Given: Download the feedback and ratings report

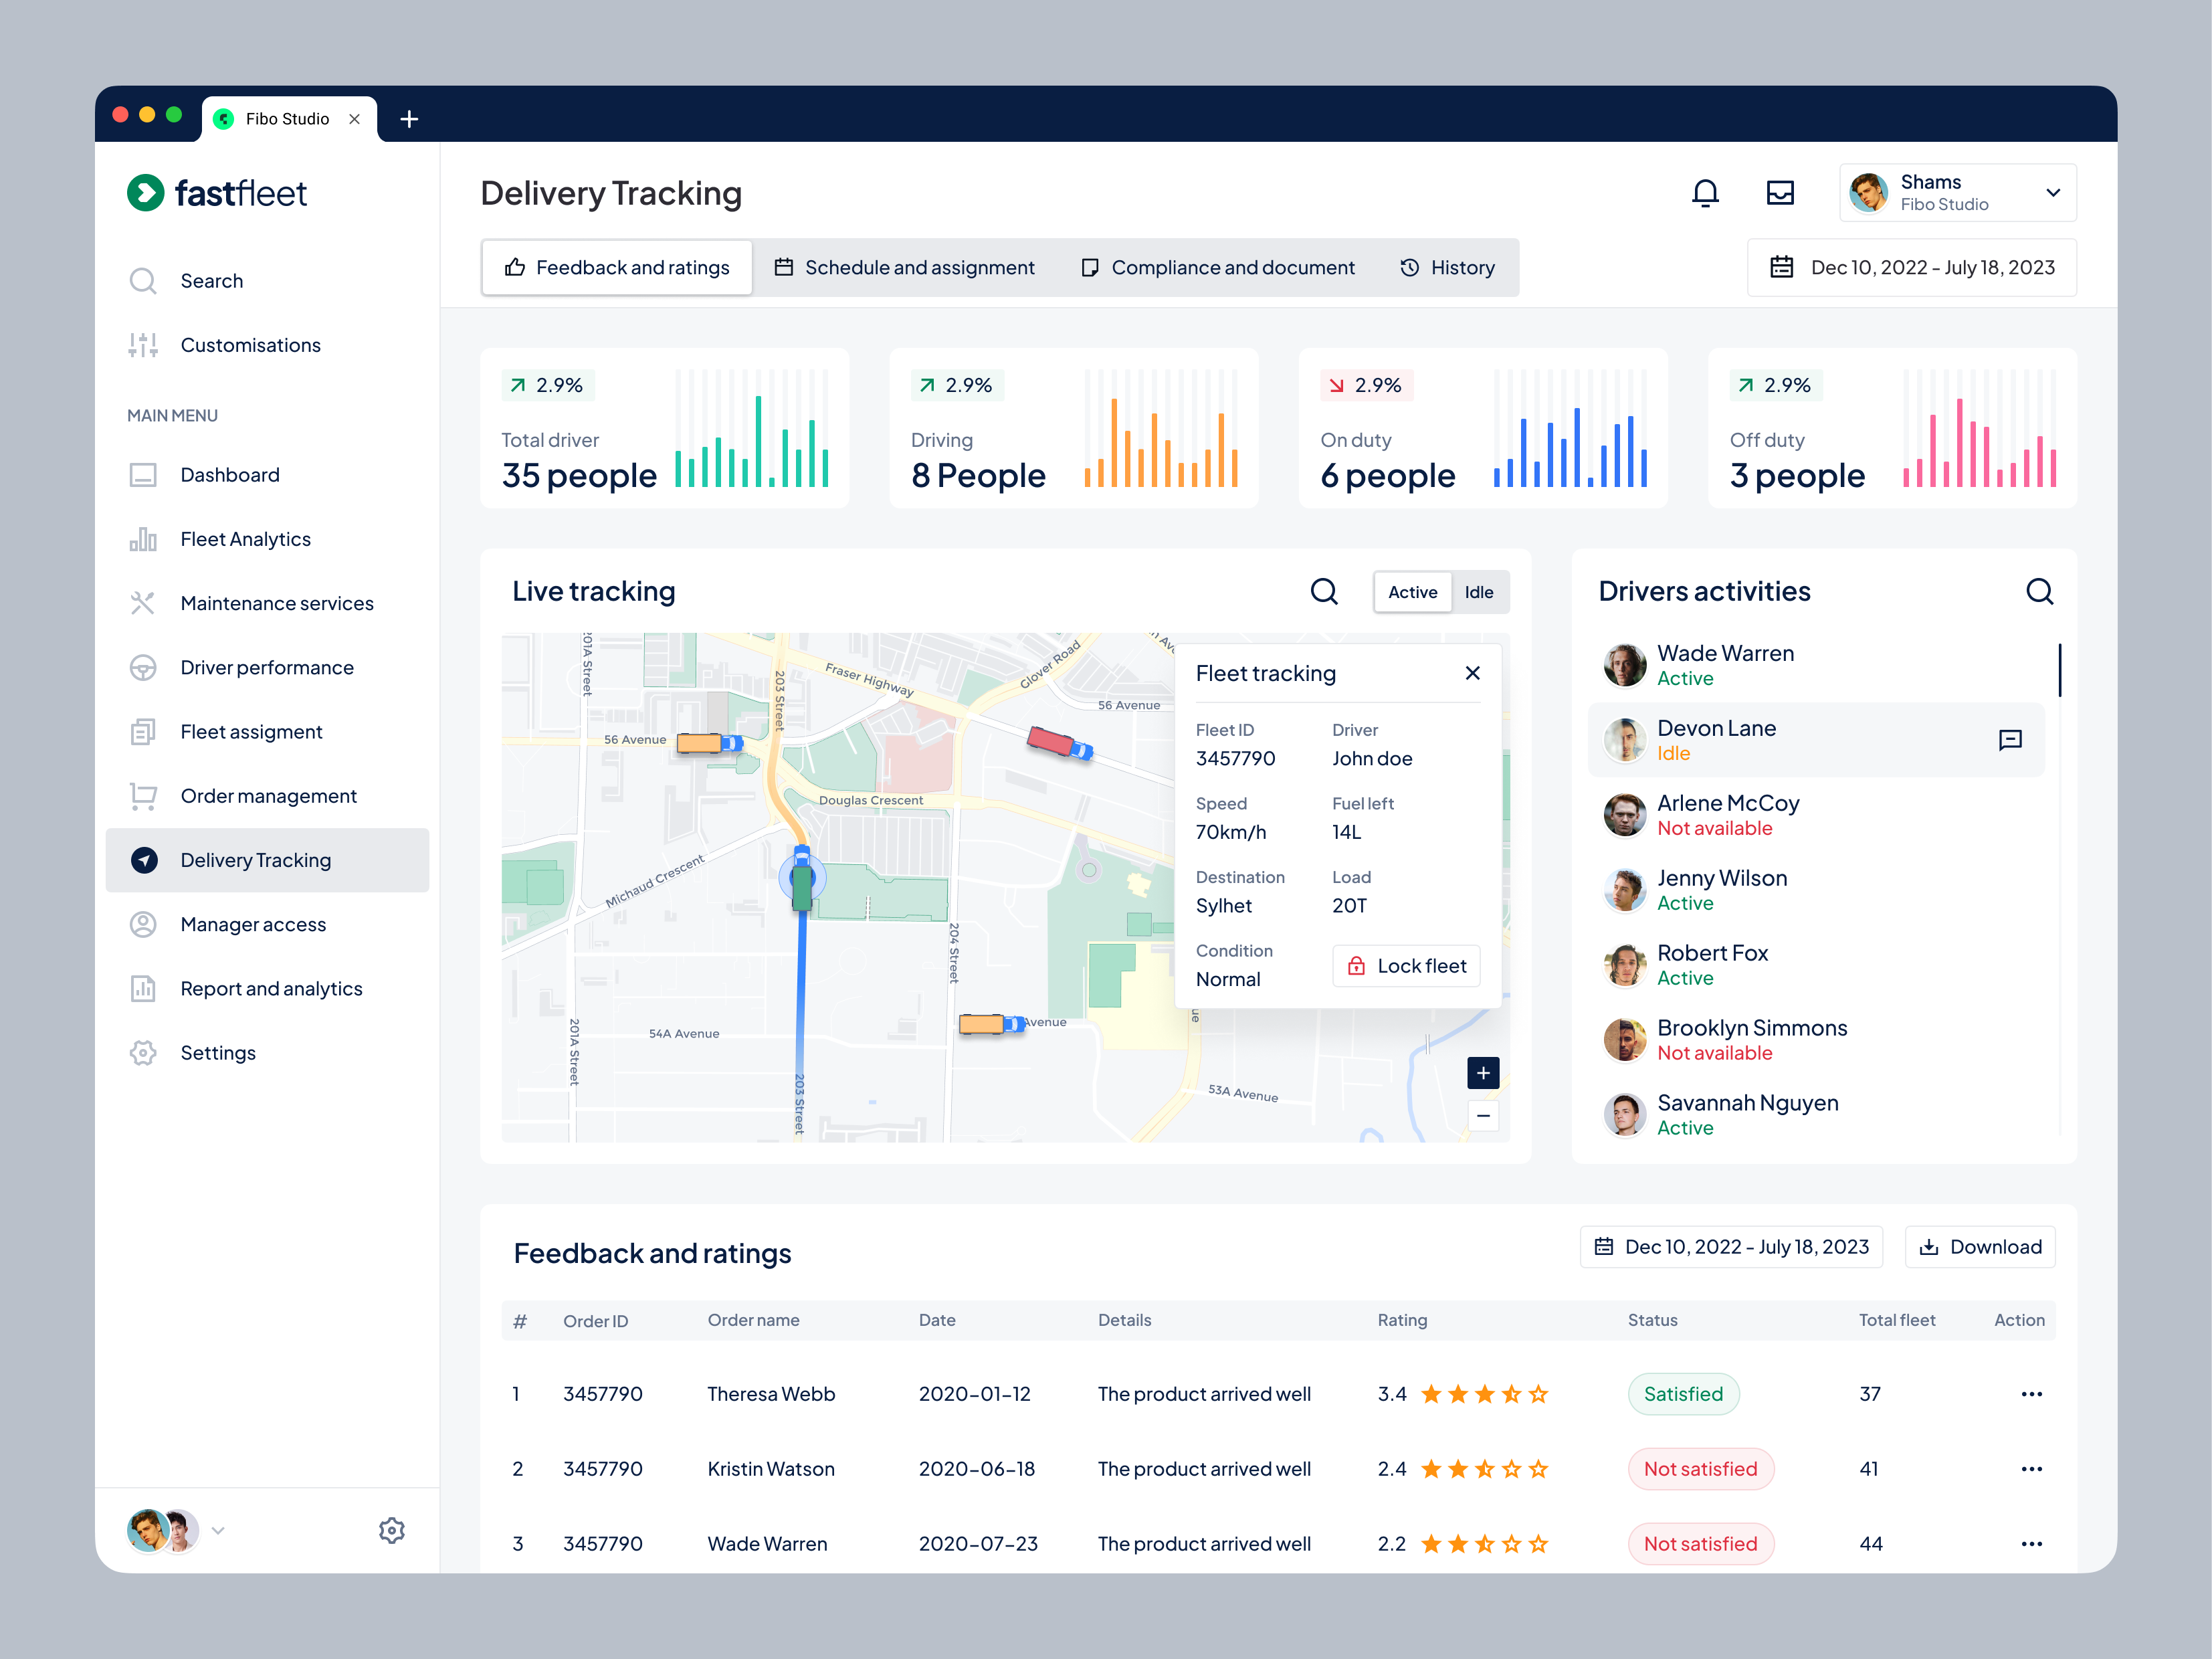Looking at the screenshot, I should [1979, 1246].
